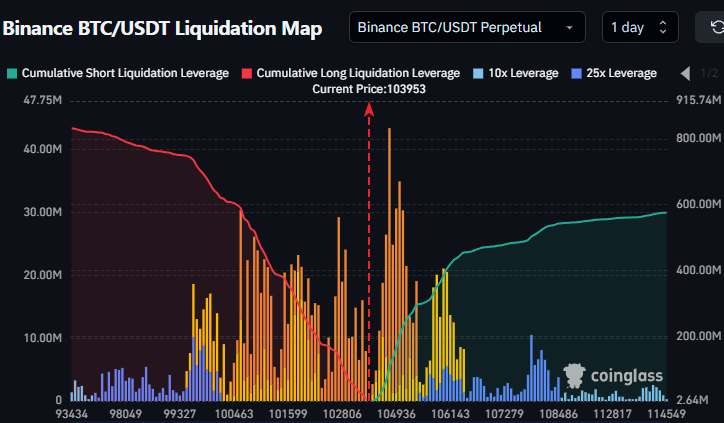Click the 112817 price axis label
This screenshot has height=423, width=724.
pyautogui.click(x=613, y=414)
